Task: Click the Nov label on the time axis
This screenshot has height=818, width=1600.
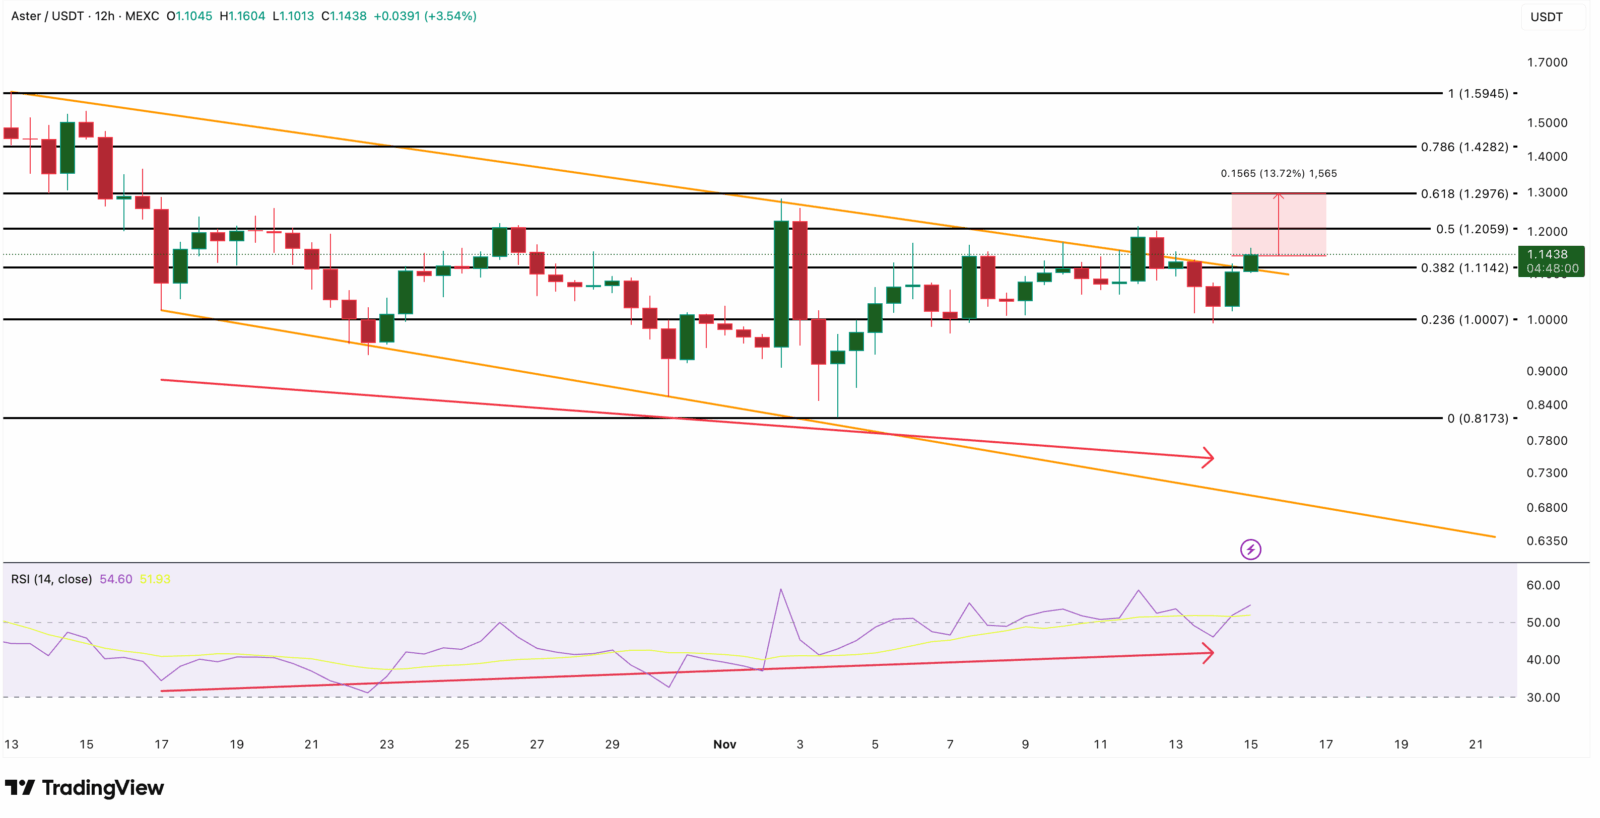Action: (x=724, y=744)
